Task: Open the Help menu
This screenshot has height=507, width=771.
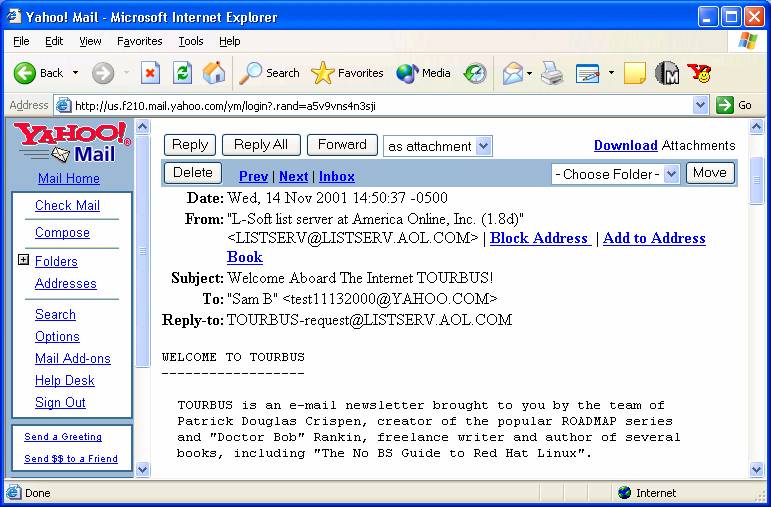Action: click(x=230, y=41)
